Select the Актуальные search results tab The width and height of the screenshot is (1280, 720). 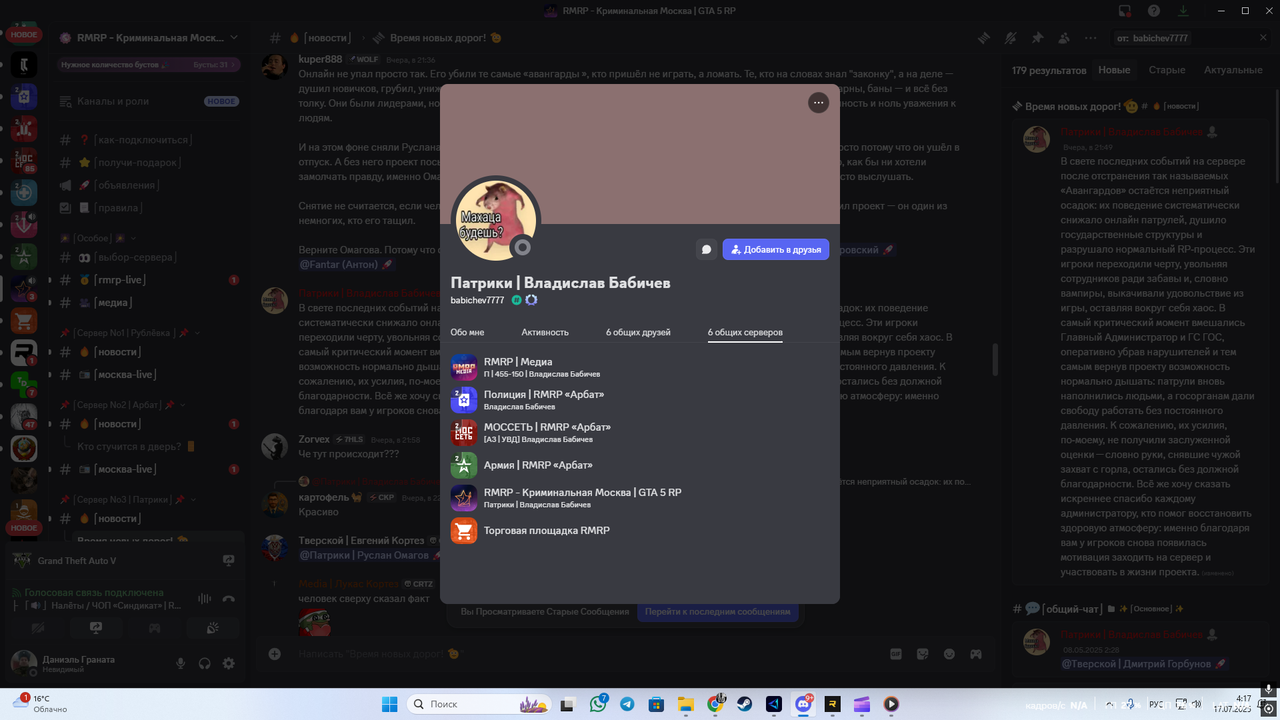1233,70
